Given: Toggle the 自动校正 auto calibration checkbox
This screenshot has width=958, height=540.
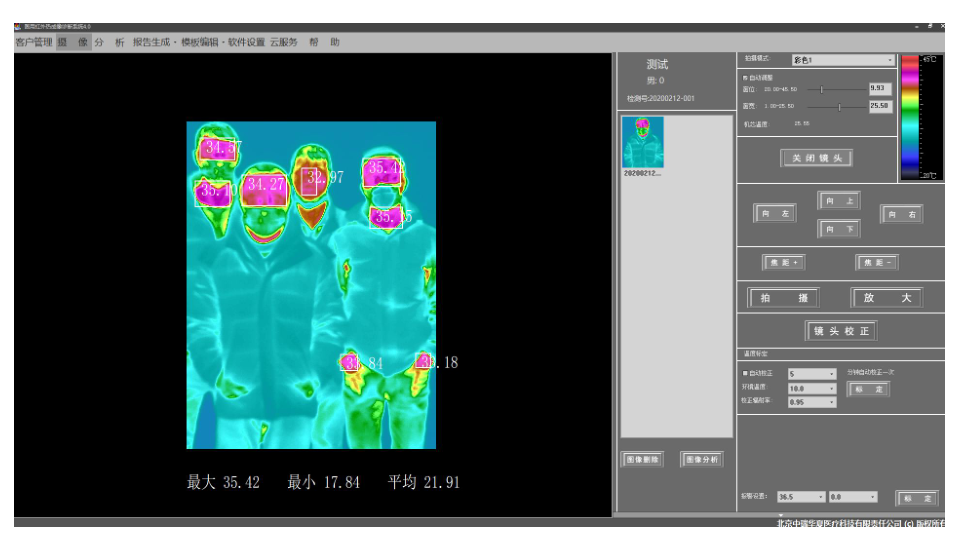Looking at the screenshot, I should click(745, 373).
